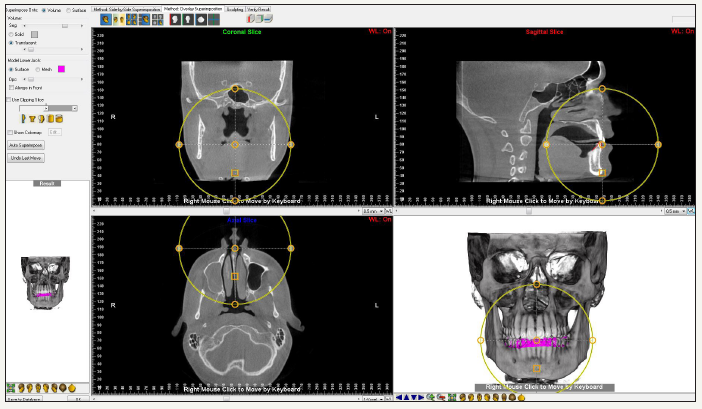702x409 pixels.
Task: Open the clipping slice dropdown
Action: [x=74, y=107]
